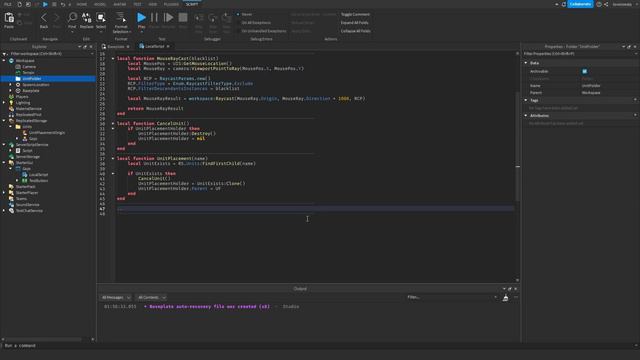This screenshot has height=360, width=640.
Task: Click the Back navigation arrow
Action: (44, 19)
